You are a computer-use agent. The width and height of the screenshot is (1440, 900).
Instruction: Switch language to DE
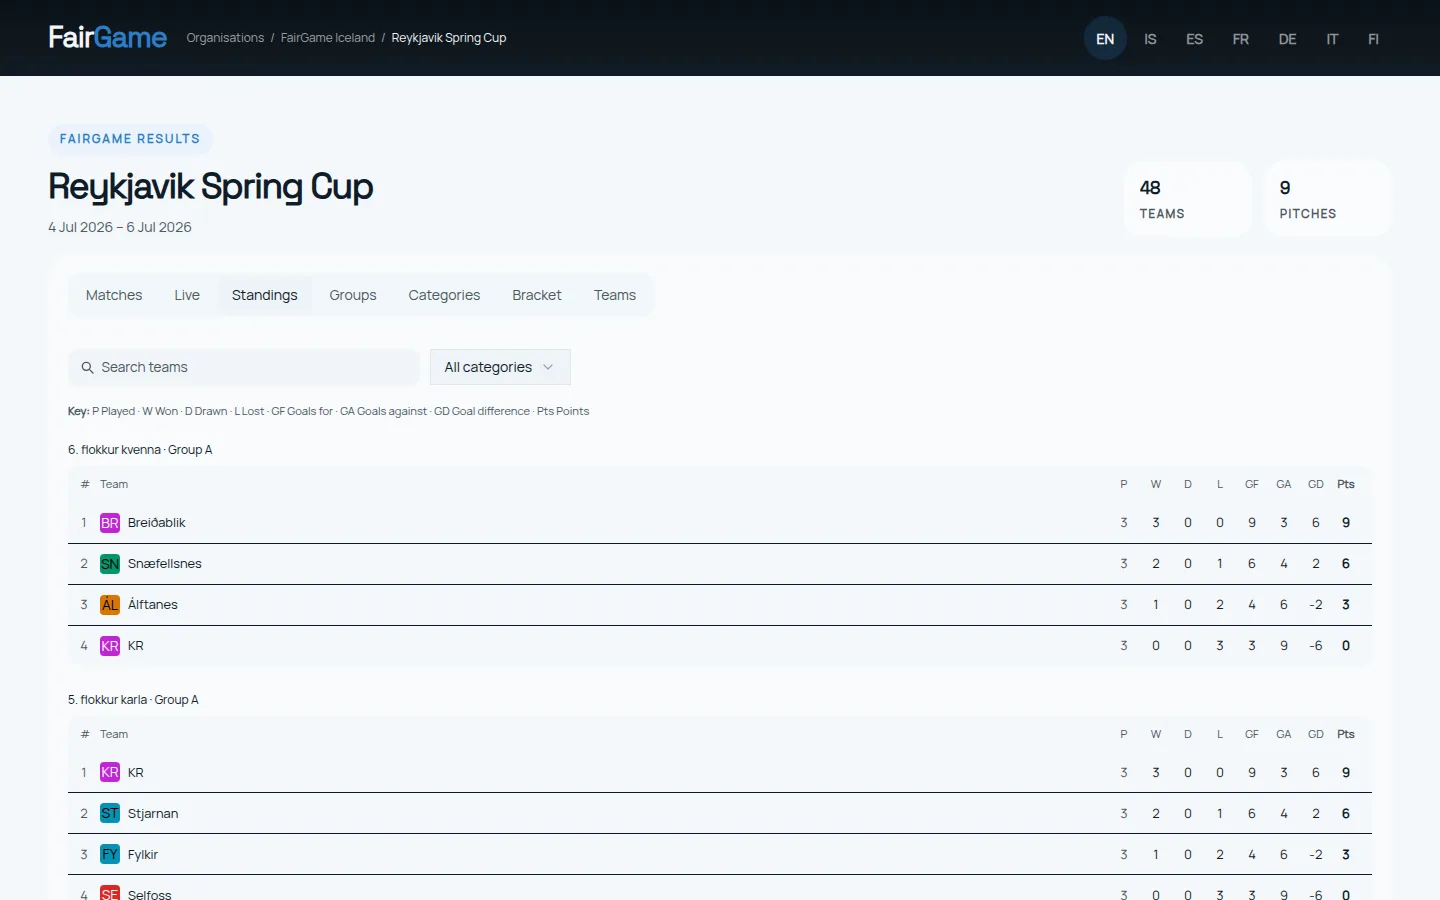tap(1287, 39)
